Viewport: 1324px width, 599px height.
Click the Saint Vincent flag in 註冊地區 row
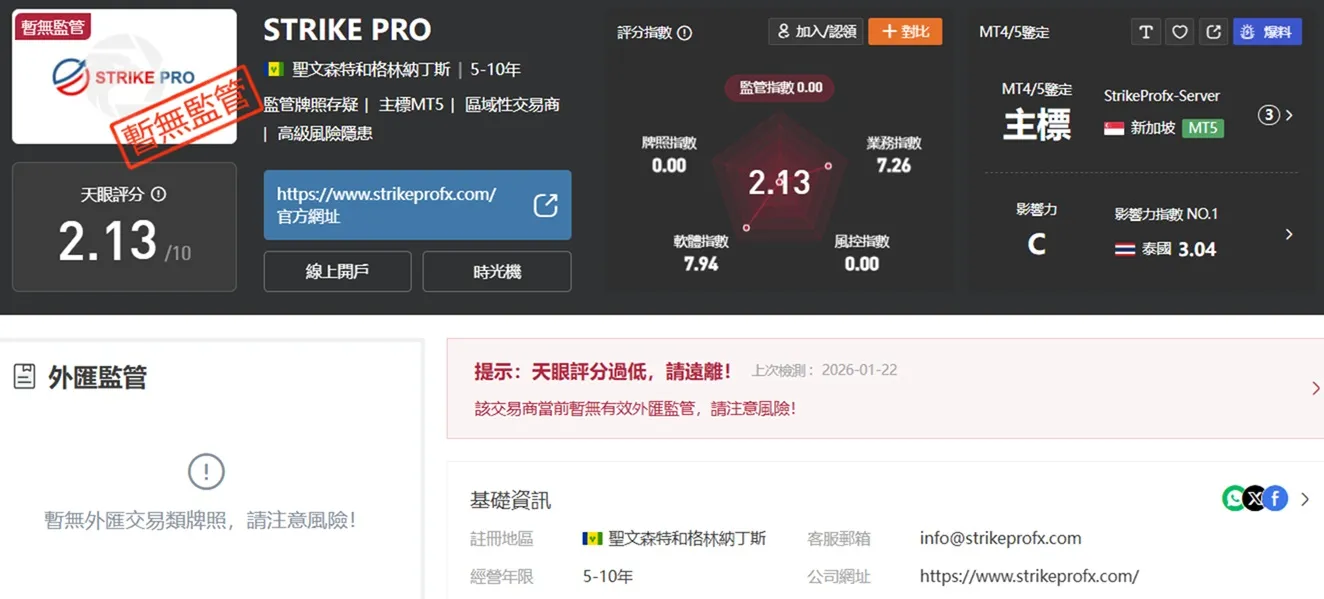coord(592,538)
